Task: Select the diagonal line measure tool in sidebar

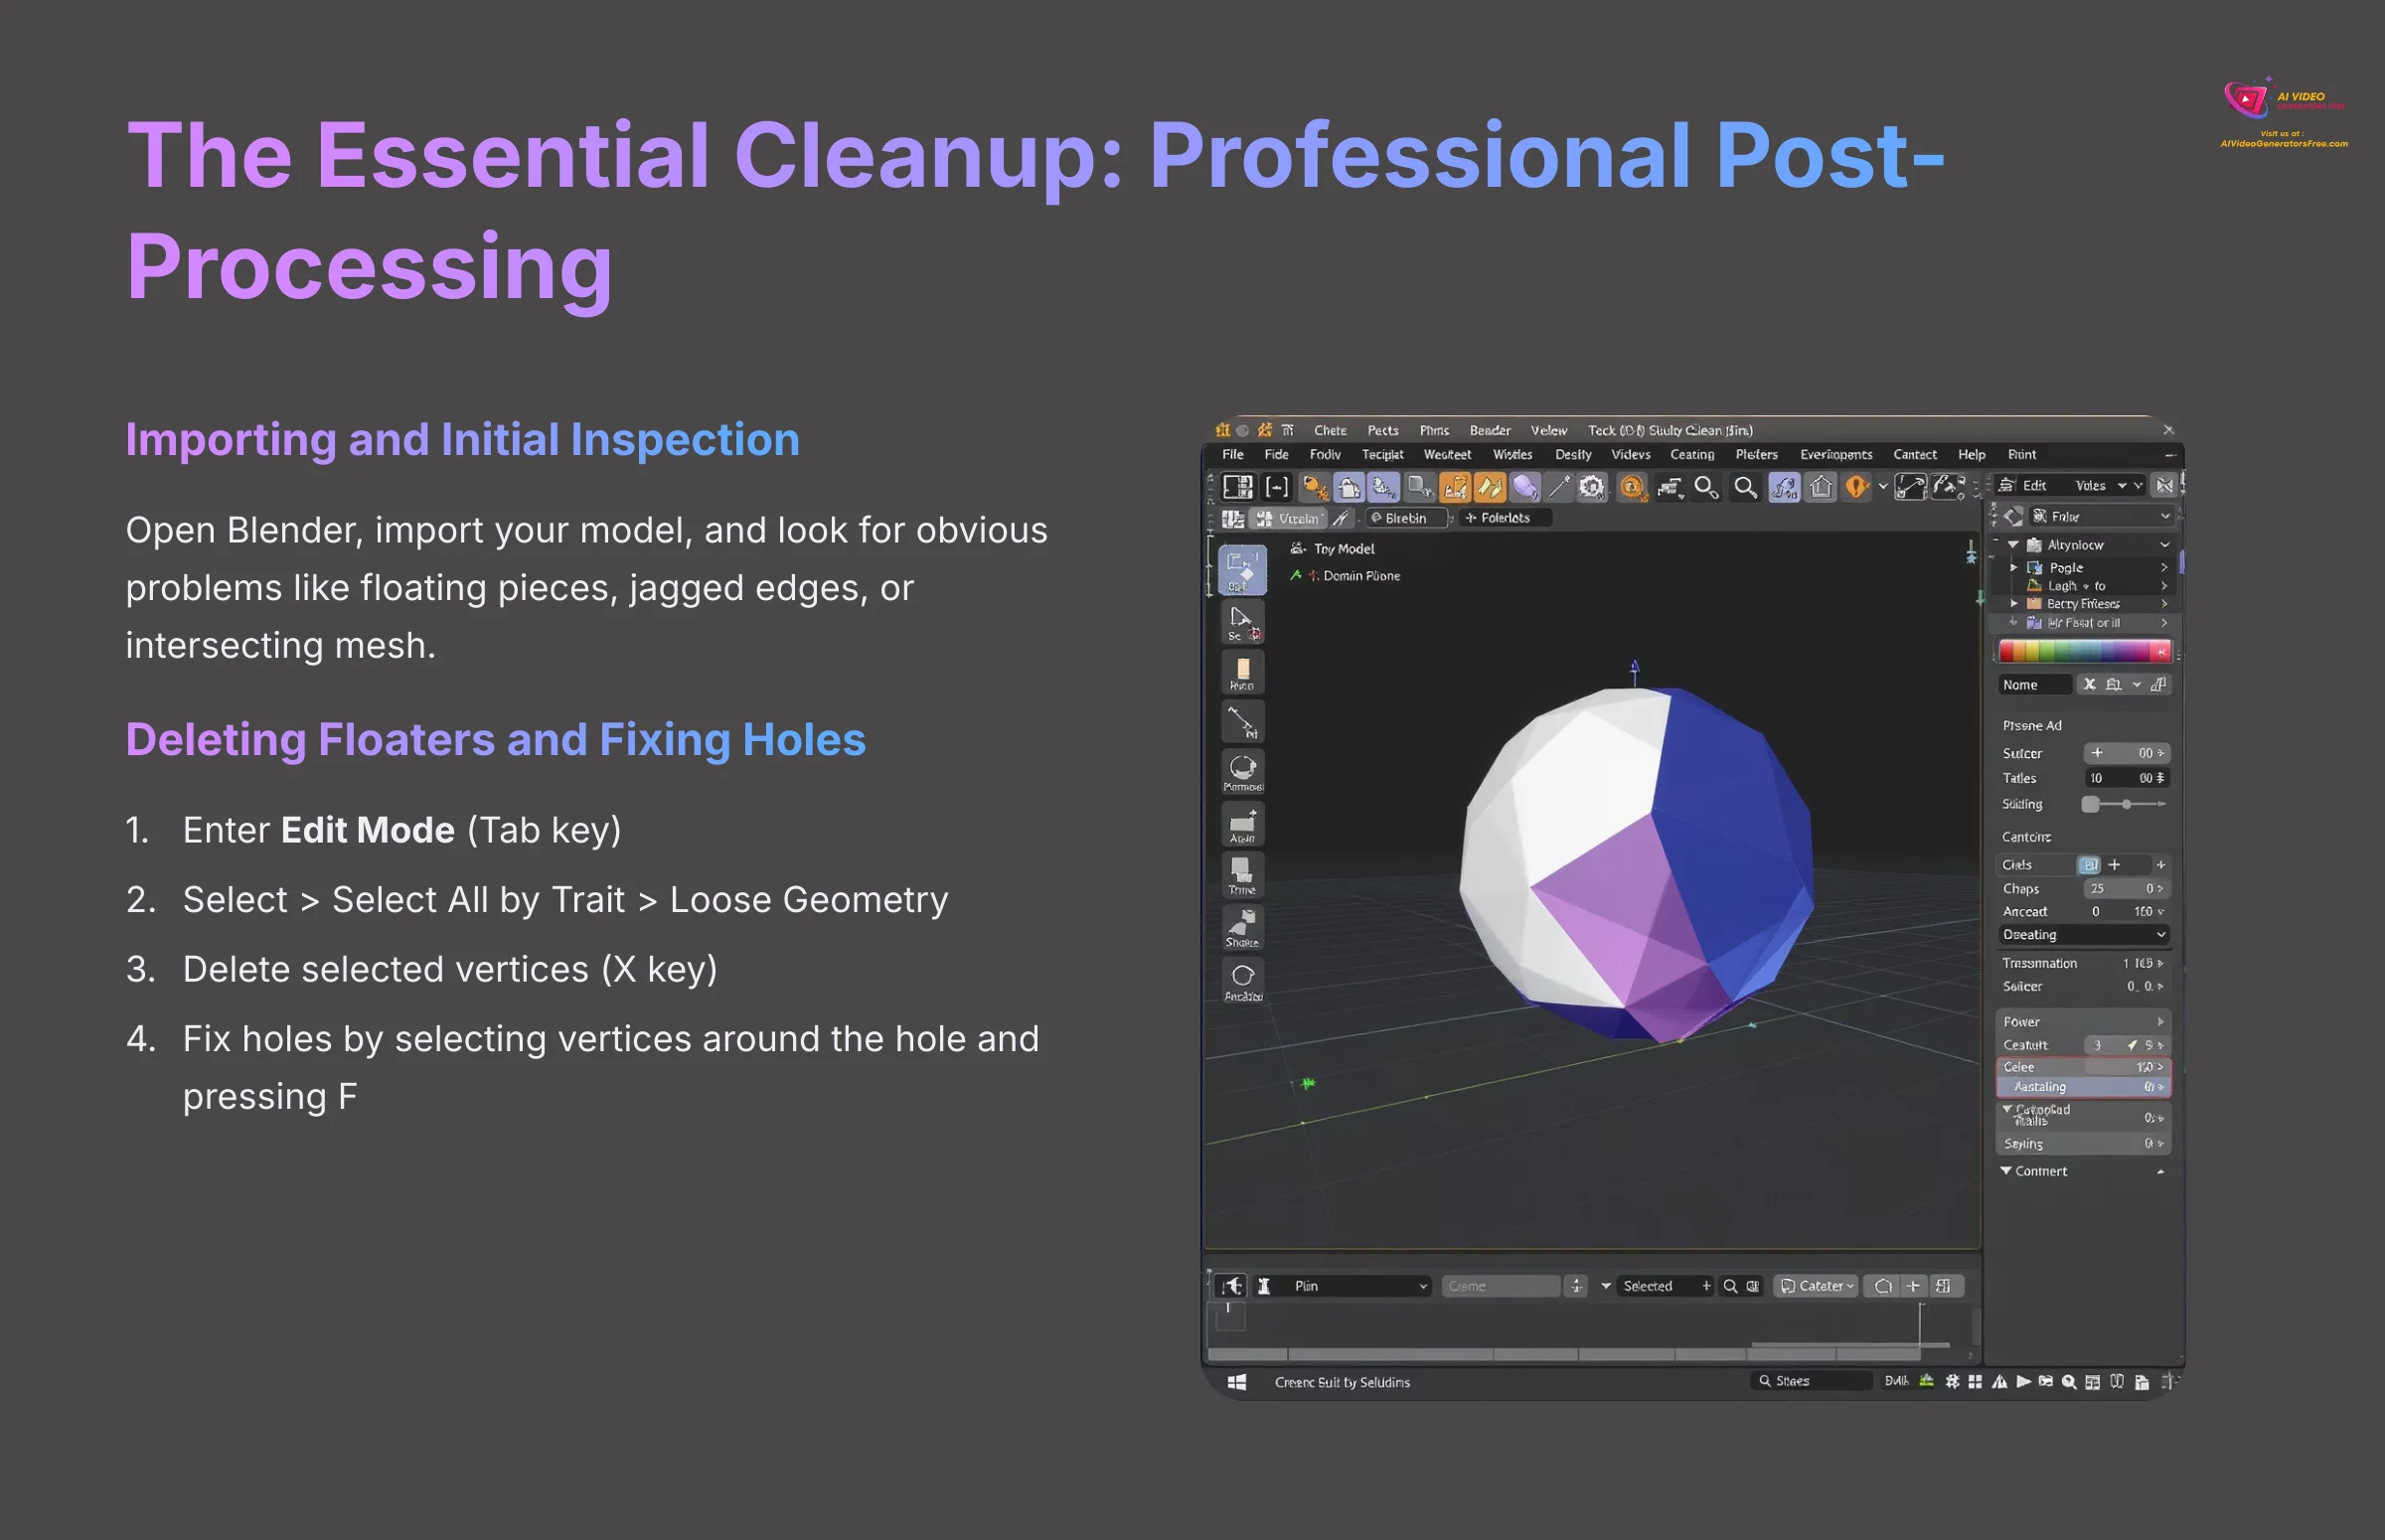Action: tap(1242, 721)
